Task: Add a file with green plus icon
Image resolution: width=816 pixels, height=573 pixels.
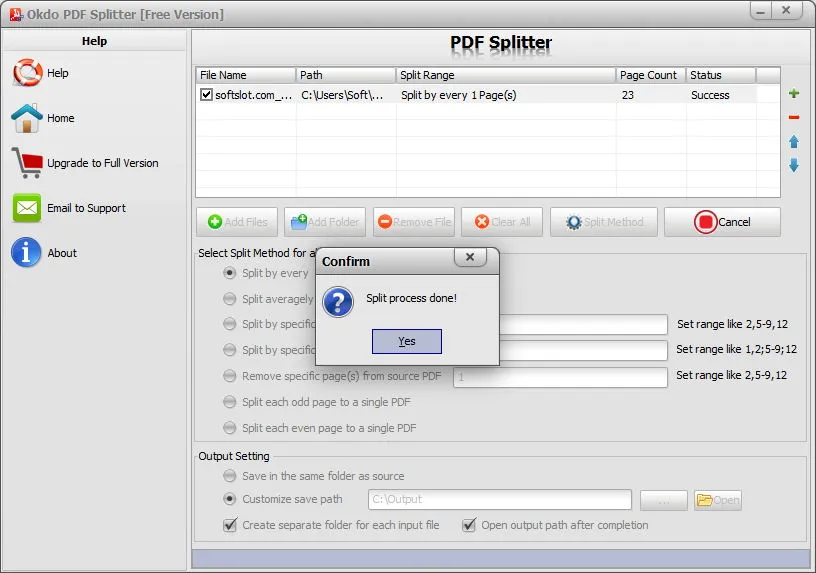Action: point(794,94)
